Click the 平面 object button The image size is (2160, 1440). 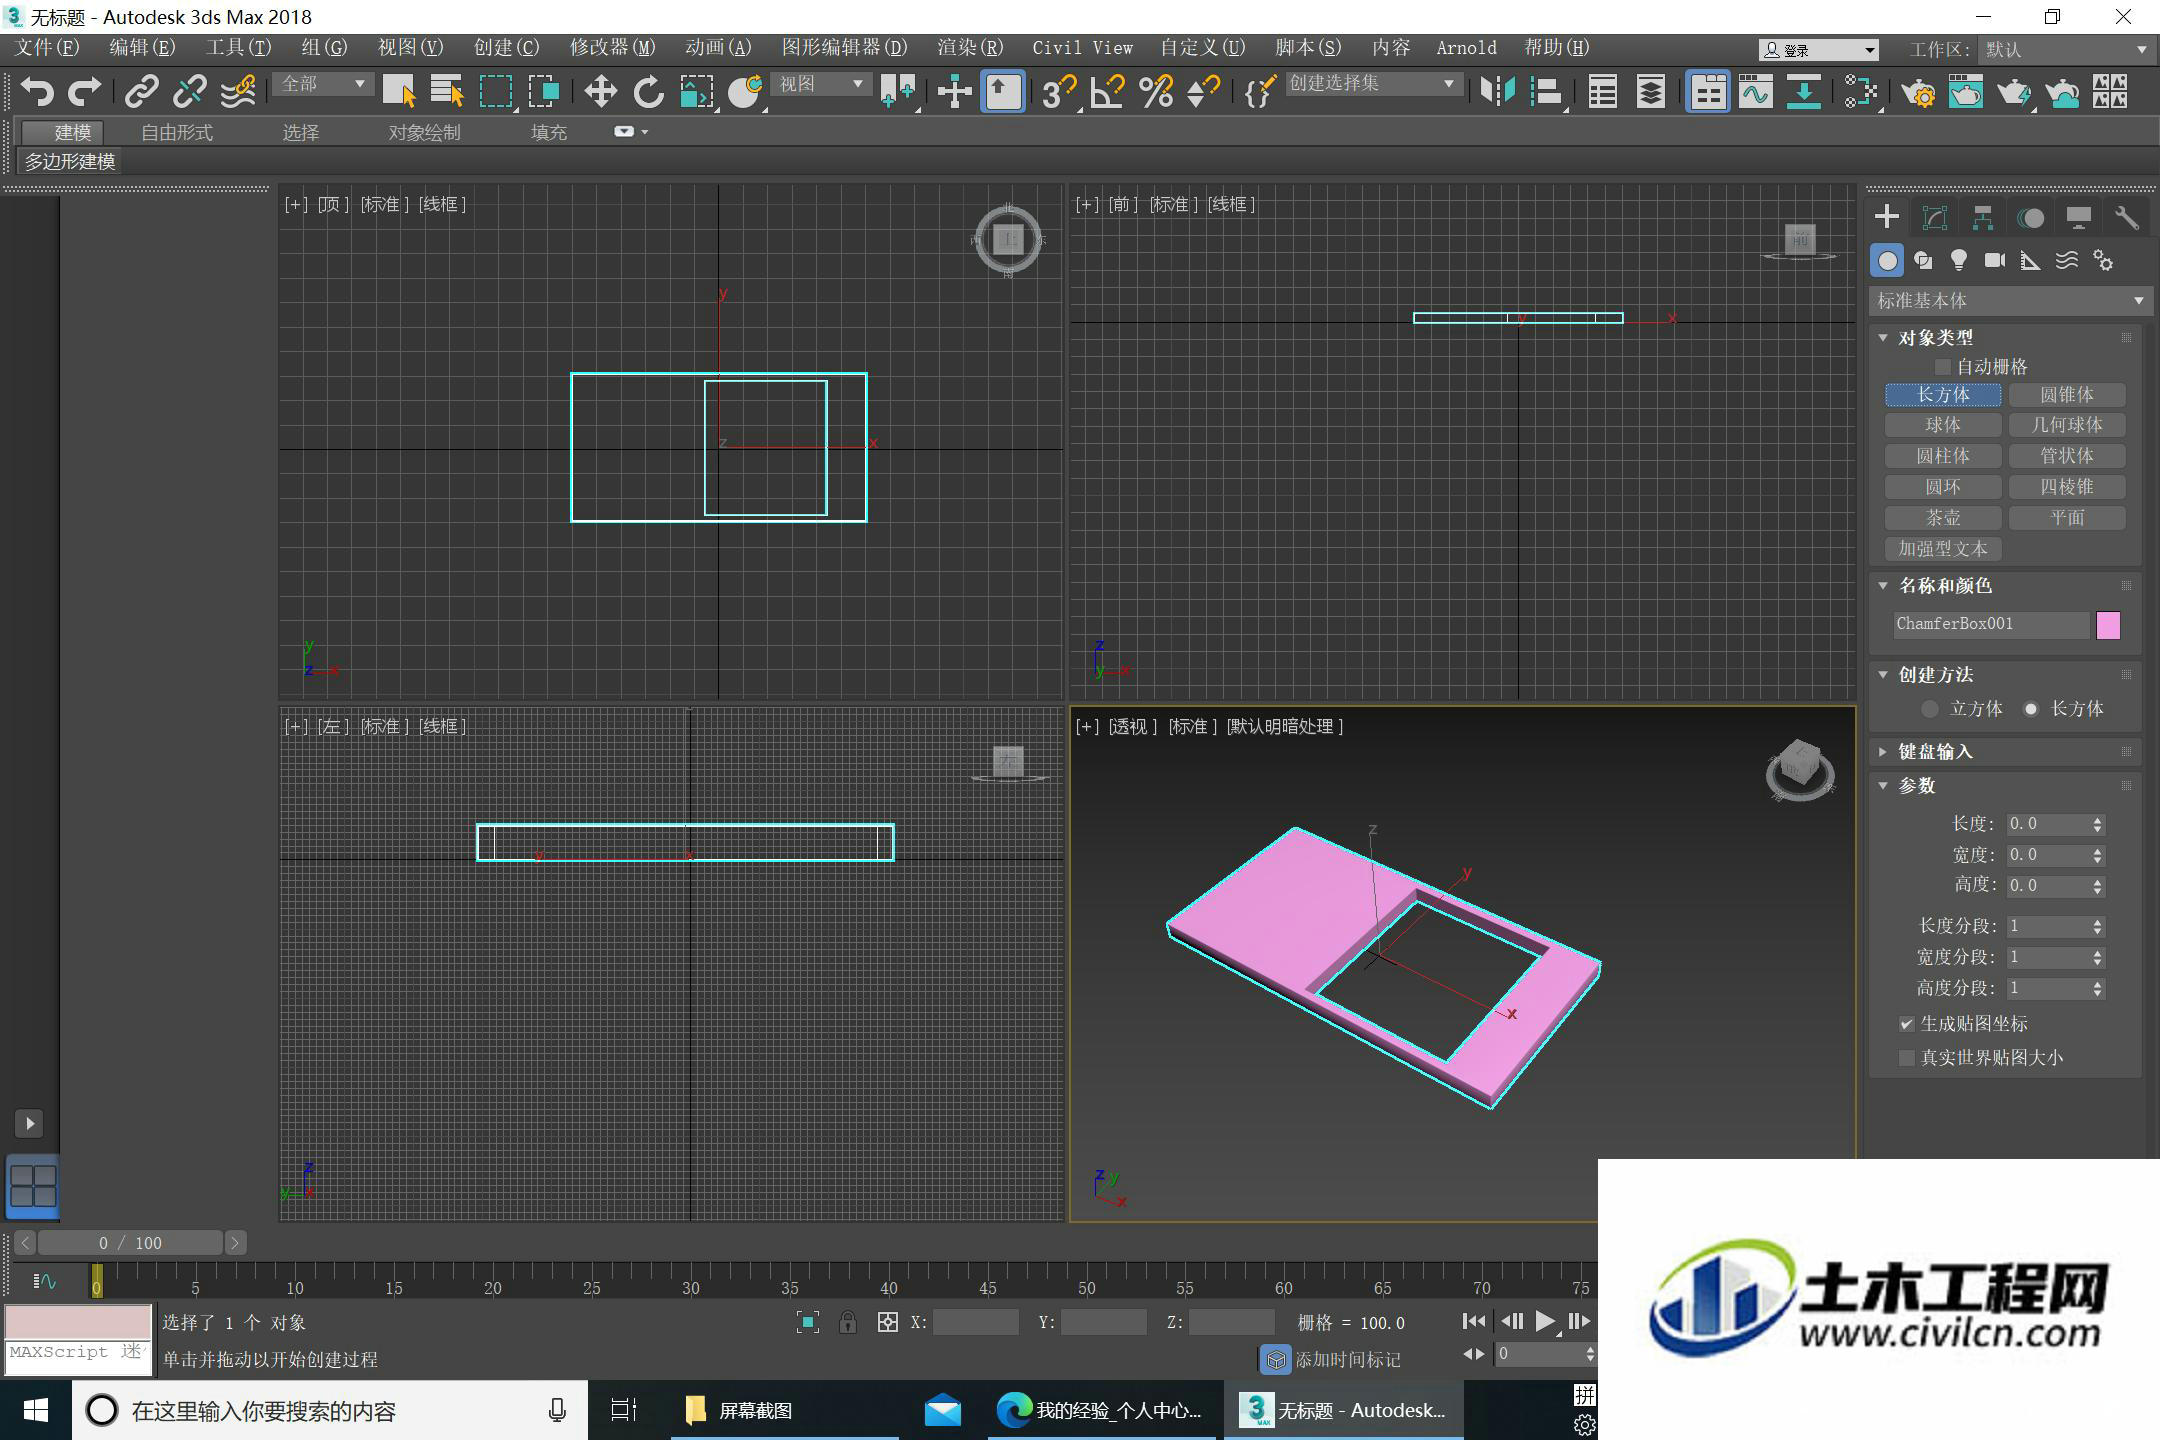coord(2067,518)
